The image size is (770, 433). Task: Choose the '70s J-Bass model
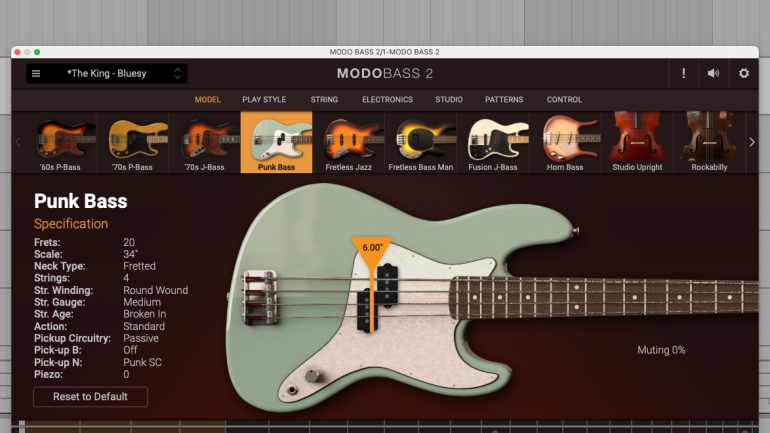tap(205, 142)
